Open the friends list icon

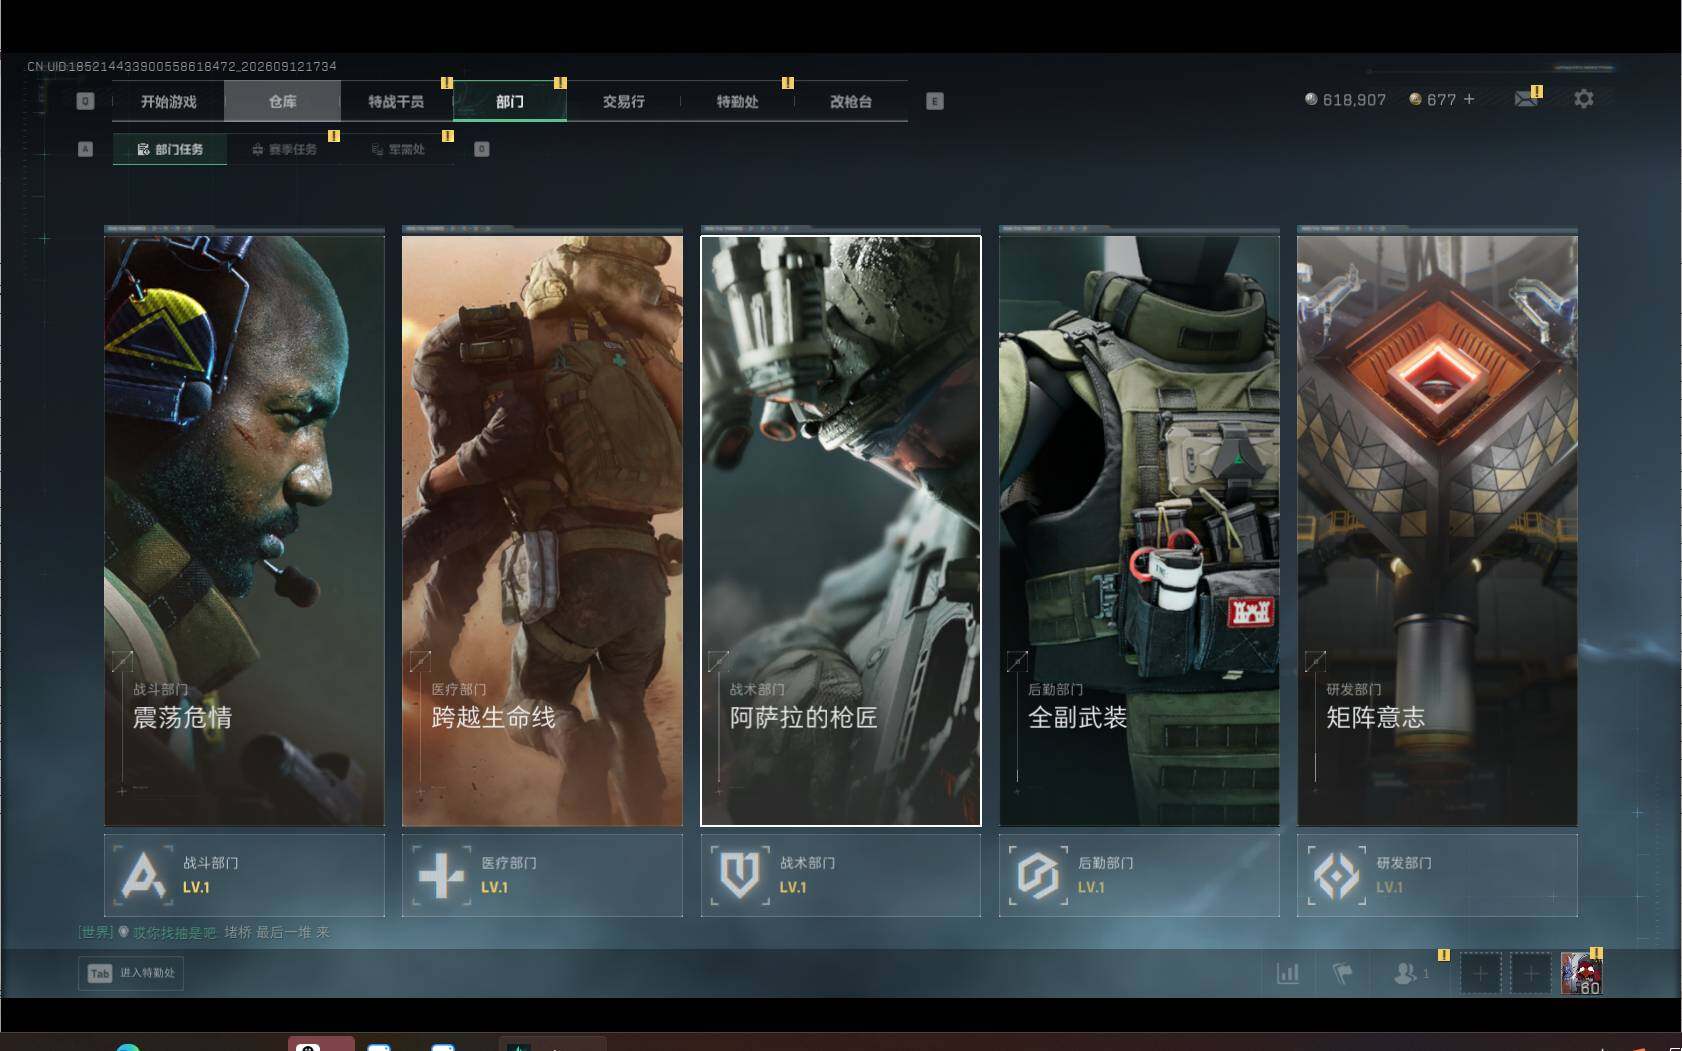tap(1406, 973)
